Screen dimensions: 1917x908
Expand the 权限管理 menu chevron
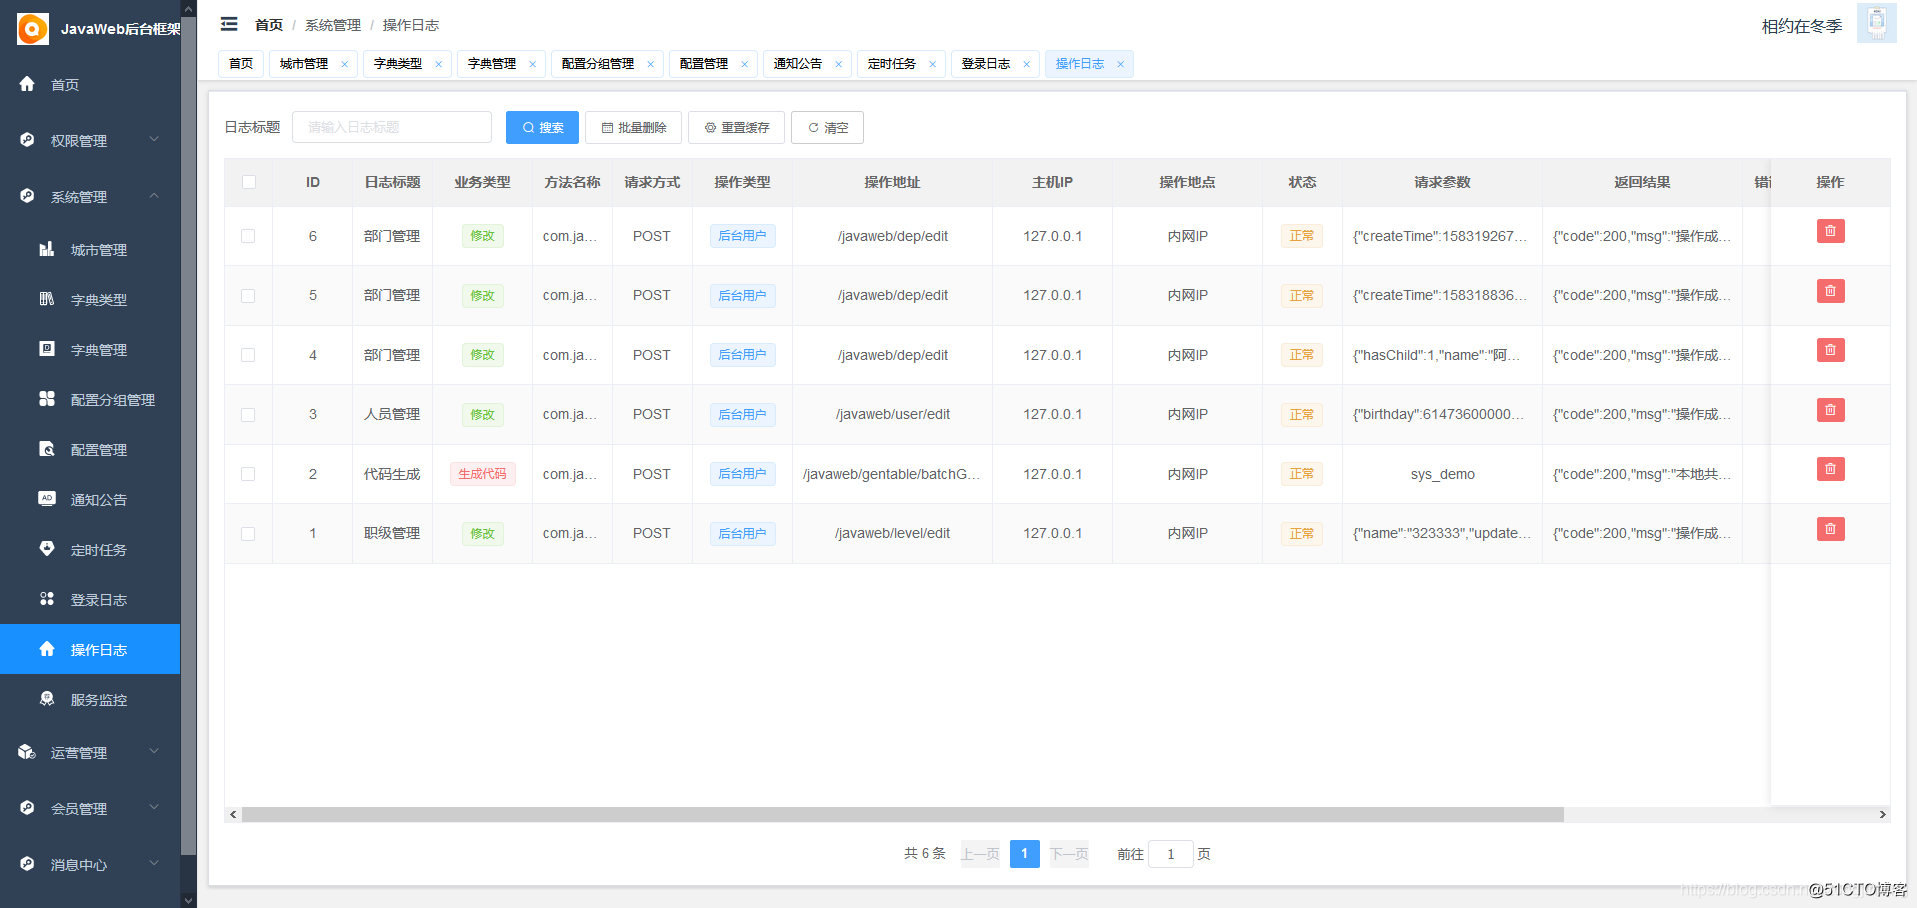(x=154, y=139)
